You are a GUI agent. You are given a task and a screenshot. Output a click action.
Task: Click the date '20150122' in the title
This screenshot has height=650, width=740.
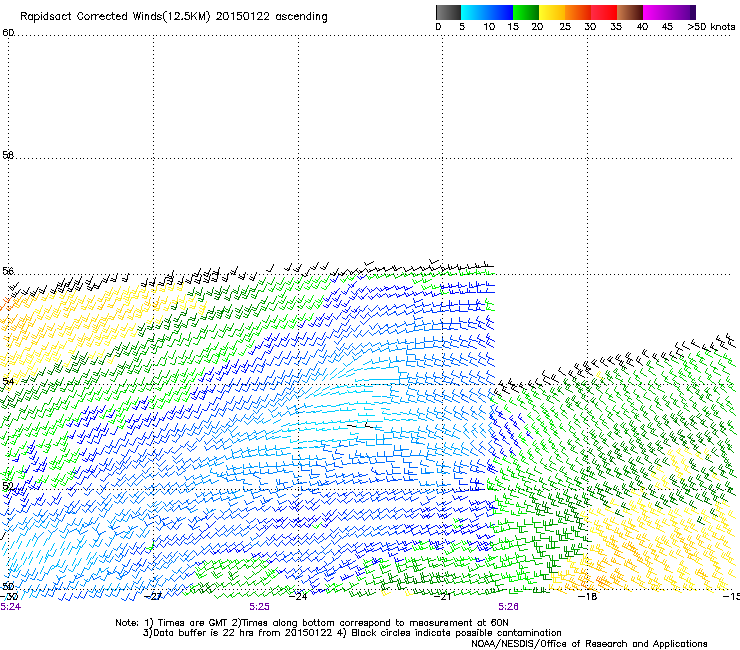tap(243, 16)
